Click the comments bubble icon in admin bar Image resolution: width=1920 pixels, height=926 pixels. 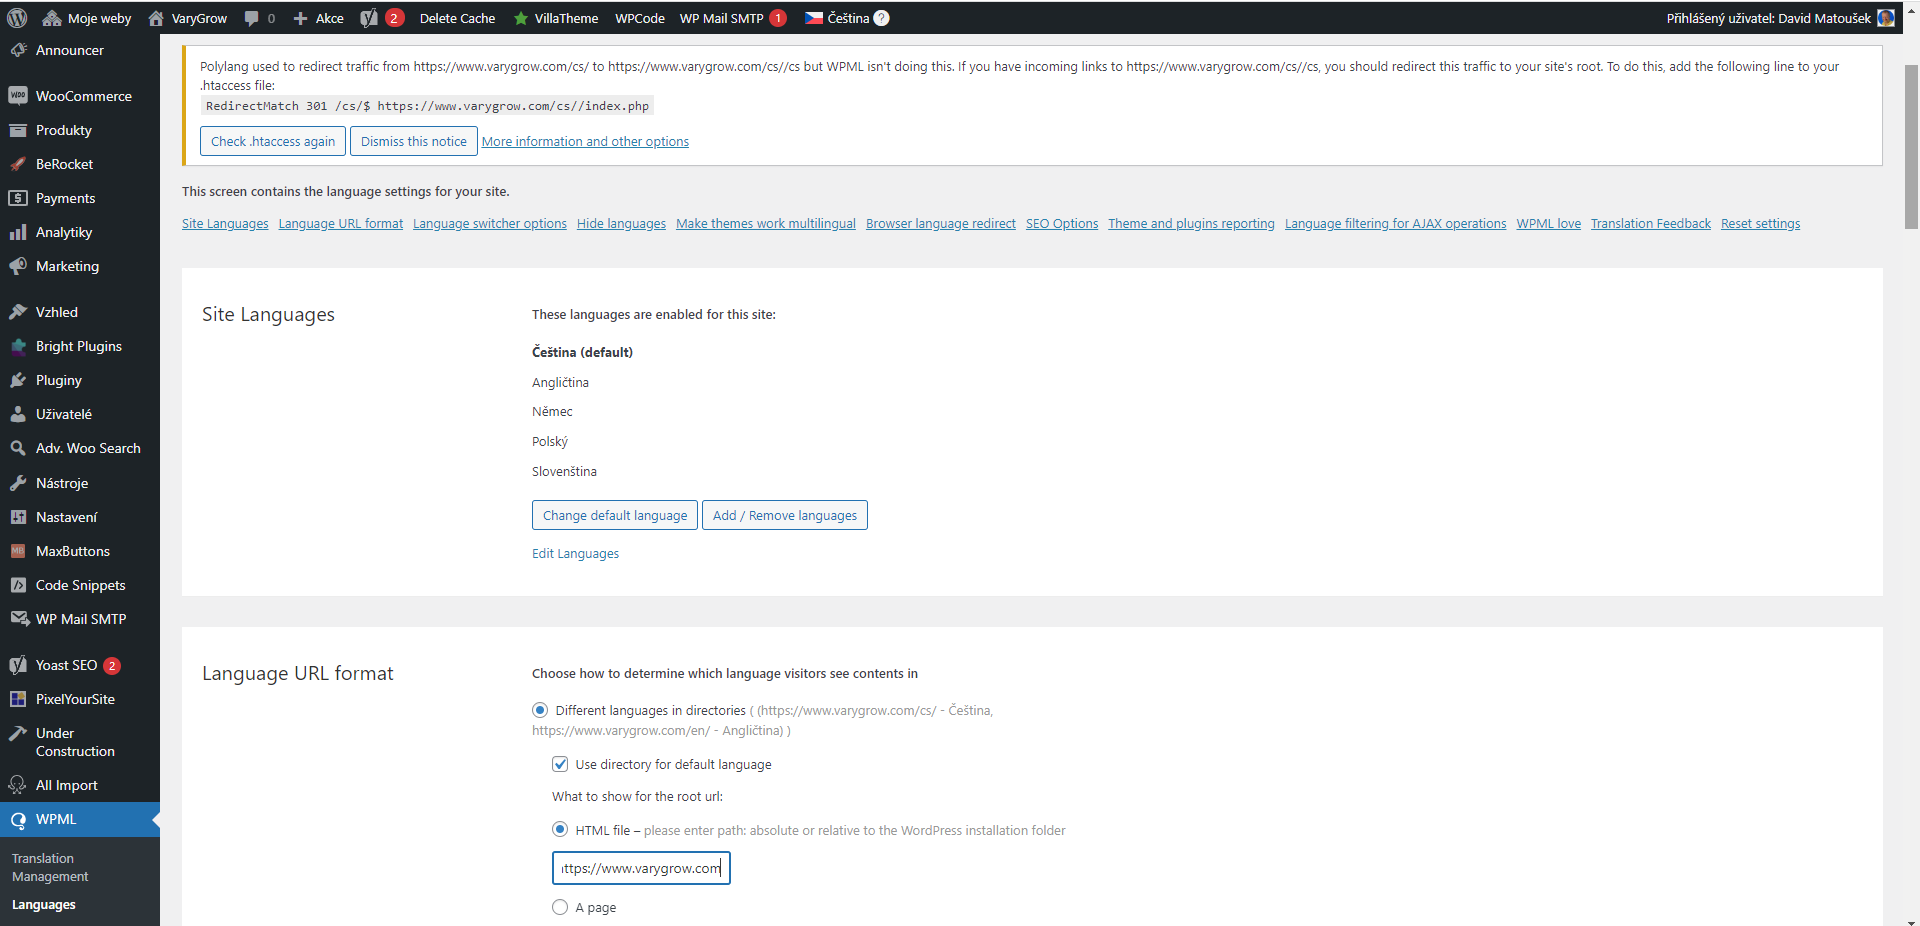coord(251,18)
